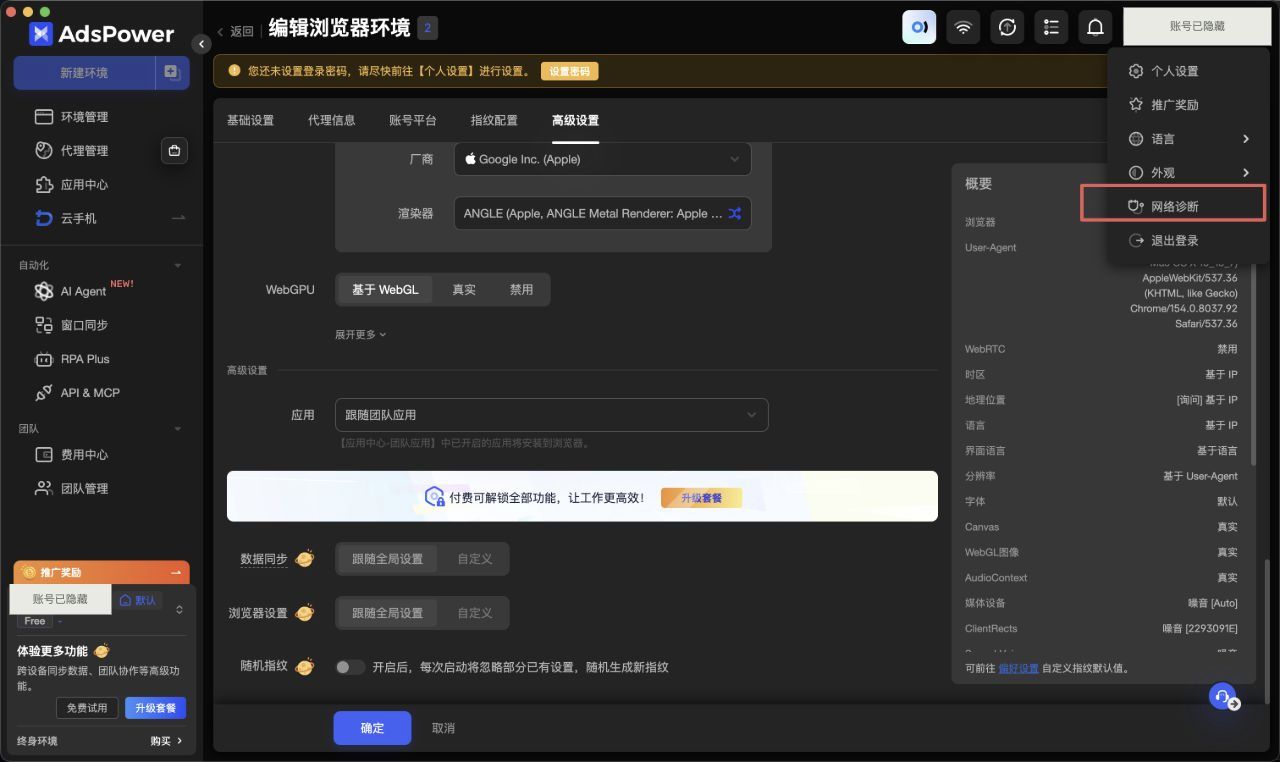The width and height of the screenshot is (1280, 762).
Task: Open the team switcher arrows near 默认
Action: tap(180, 609)
